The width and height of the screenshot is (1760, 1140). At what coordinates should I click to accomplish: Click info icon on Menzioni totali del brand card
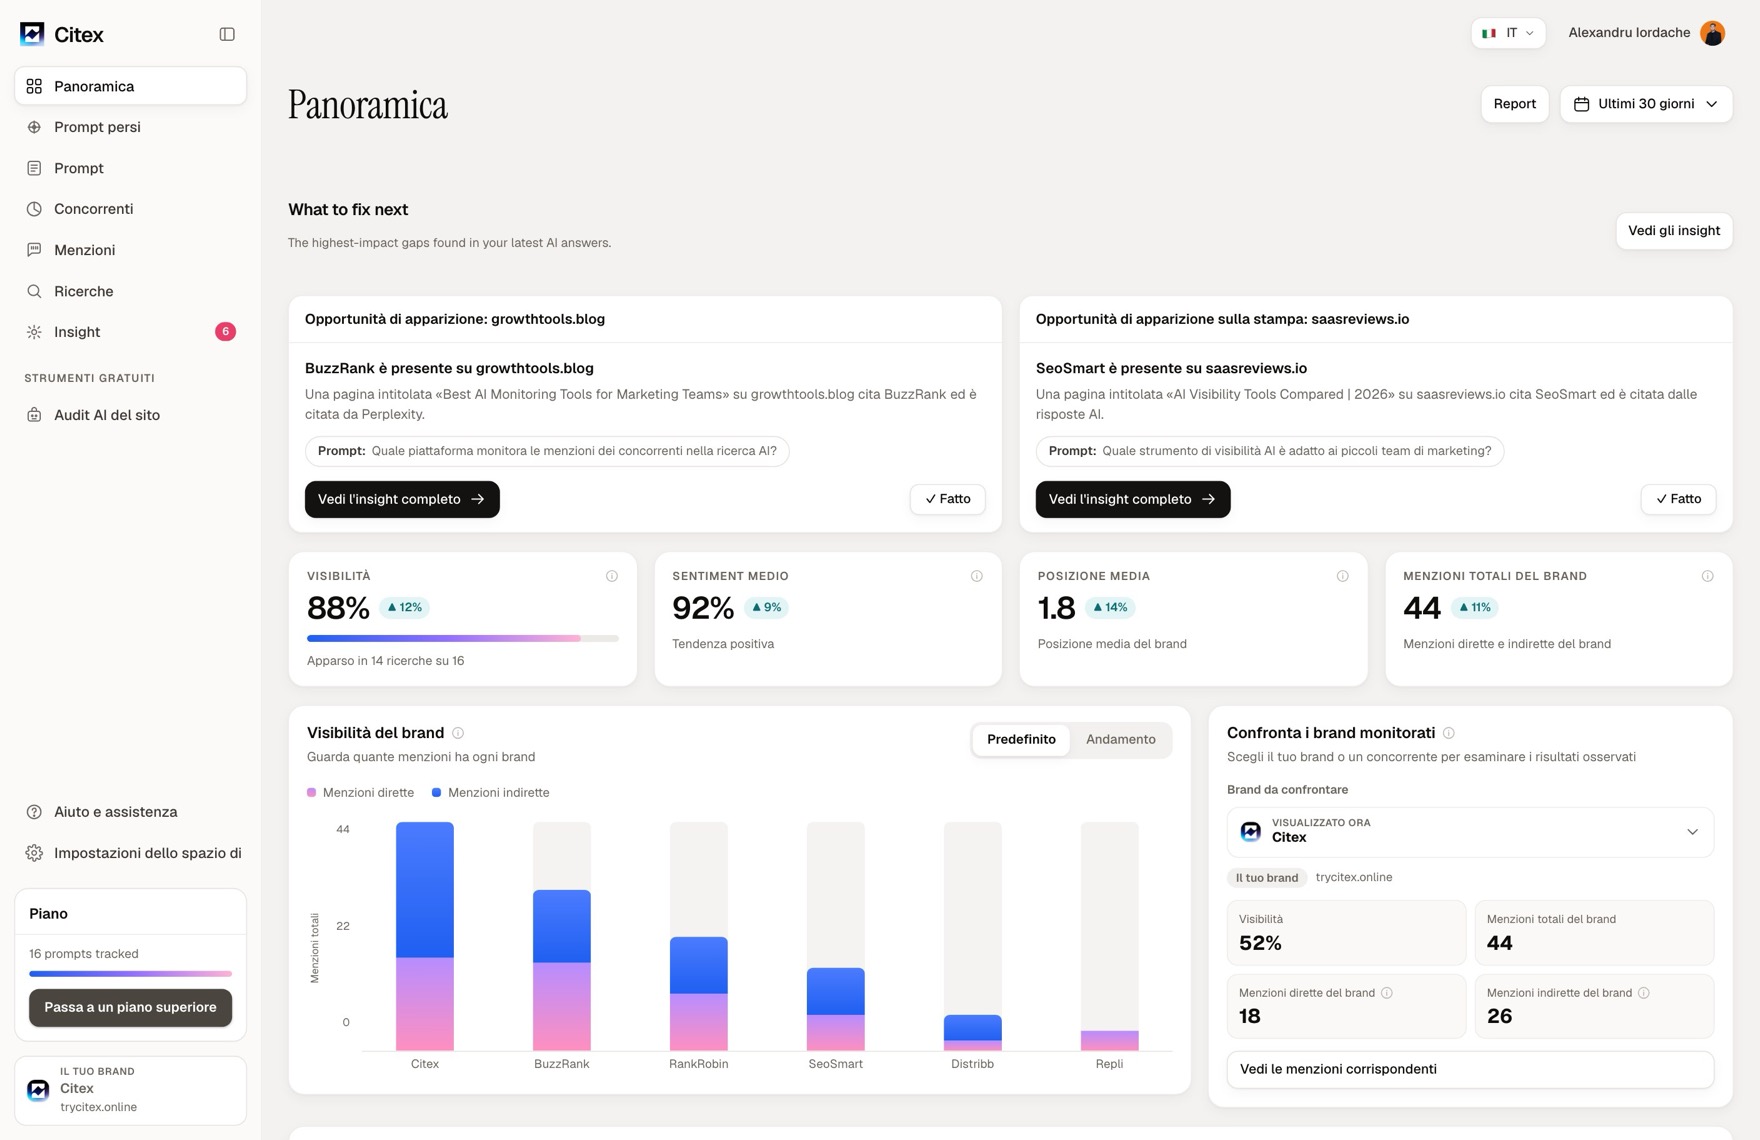coord(1708,576)
